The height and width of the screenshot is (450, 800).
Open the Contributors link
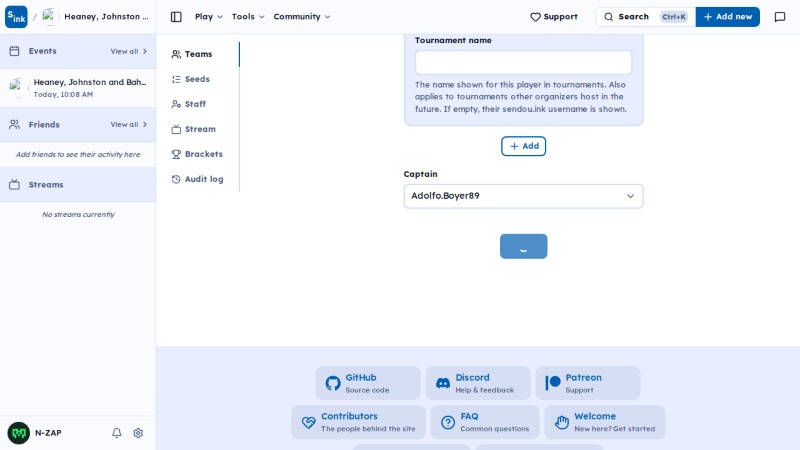(358, 422)
